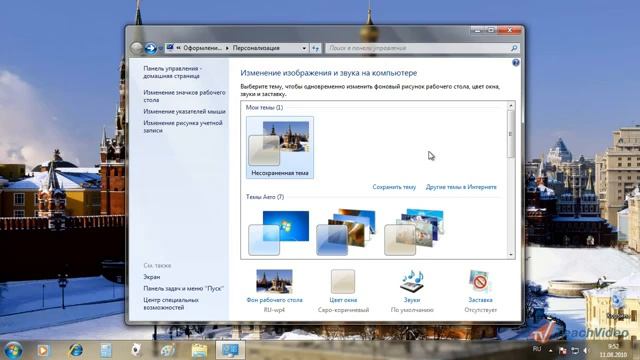The height and width of the screenshot is (360, 640).
Task: Open Панель управления домашняя страница link
Action: (x=172, y=72)
